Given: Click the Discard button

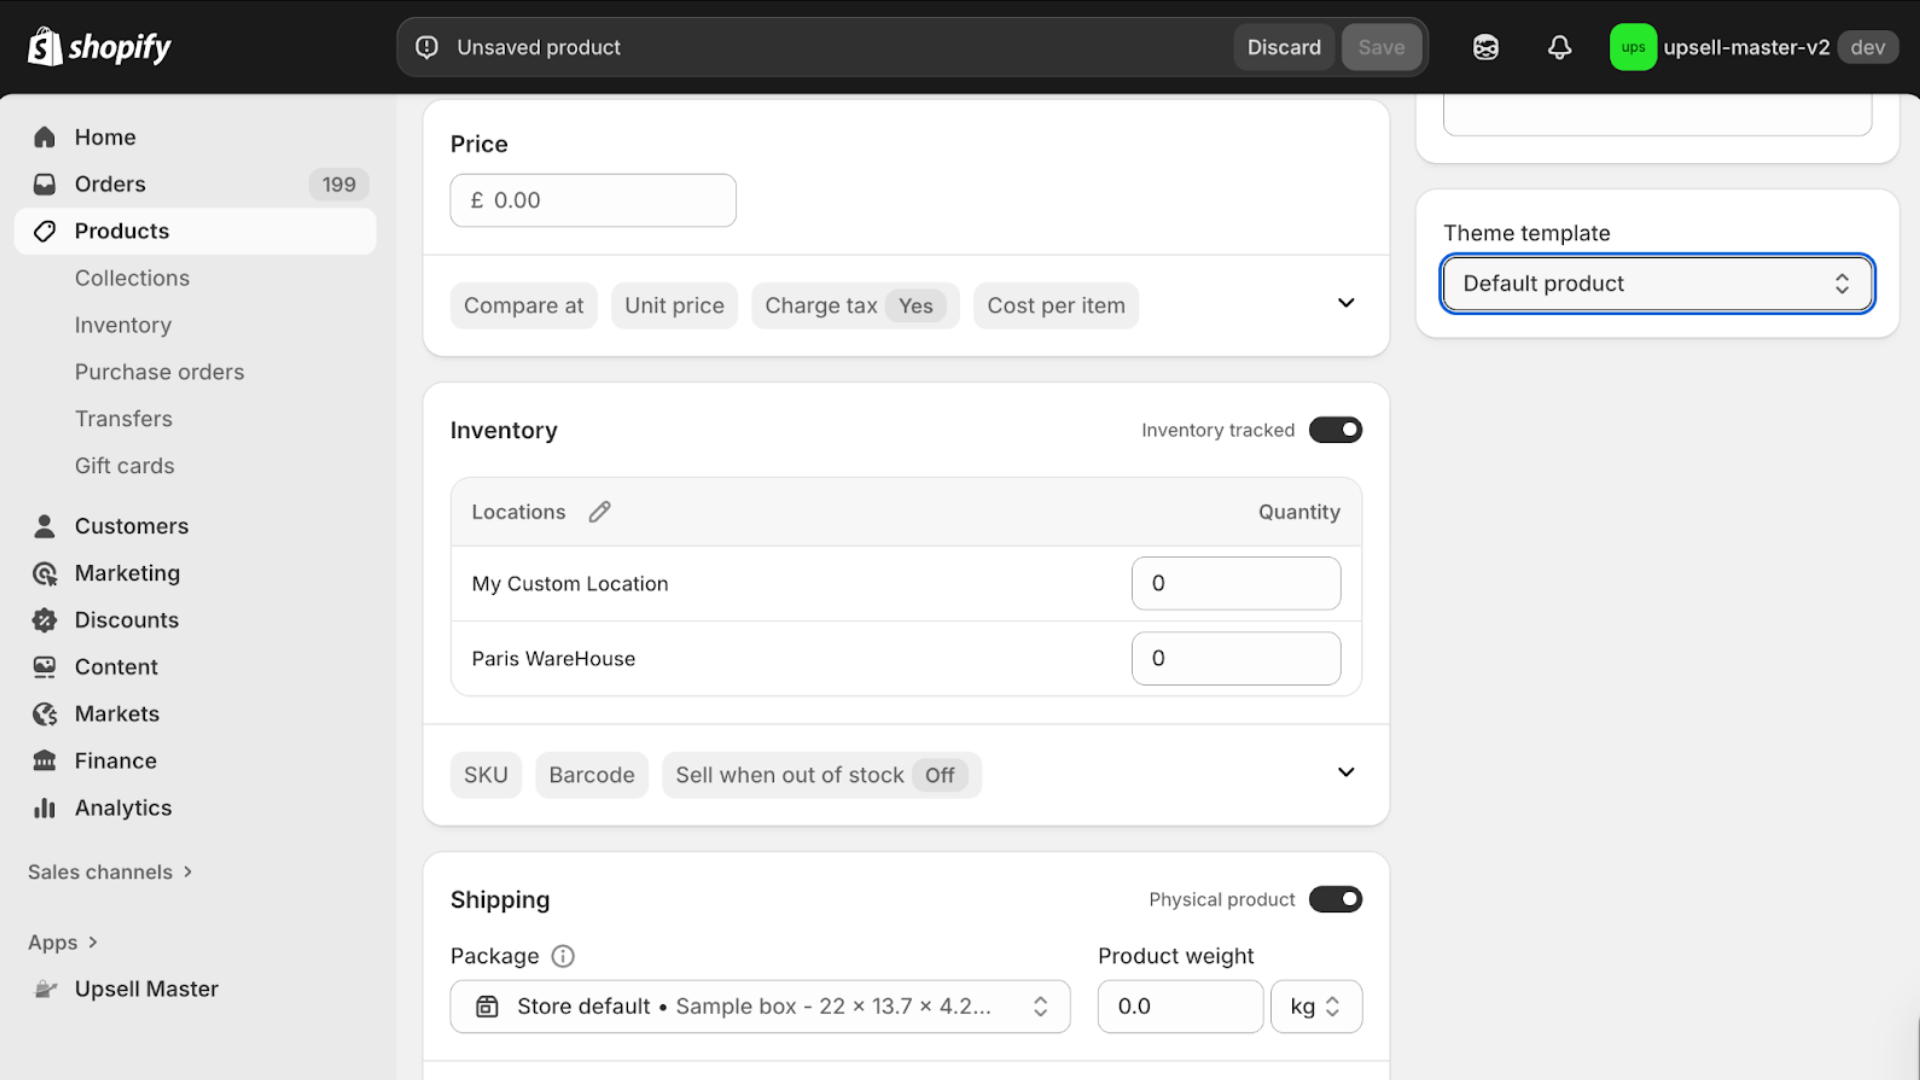Looking at the screenshot, I should pos(1283,47).
